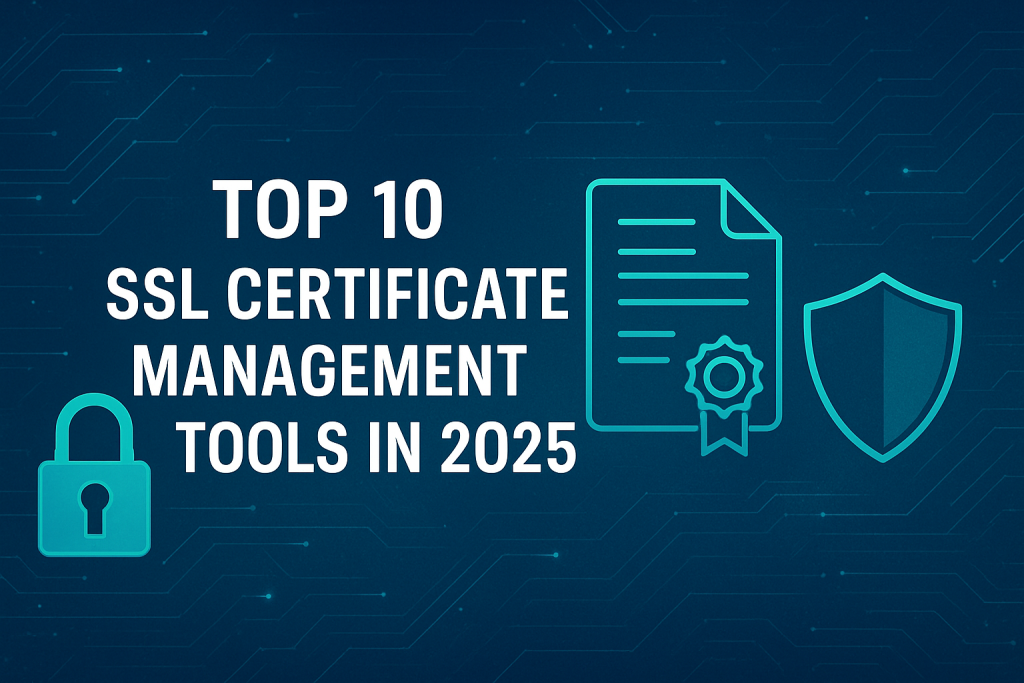Click the shield icon
The height and width of the screenshot is (683, 1024).
pos(883,367)
